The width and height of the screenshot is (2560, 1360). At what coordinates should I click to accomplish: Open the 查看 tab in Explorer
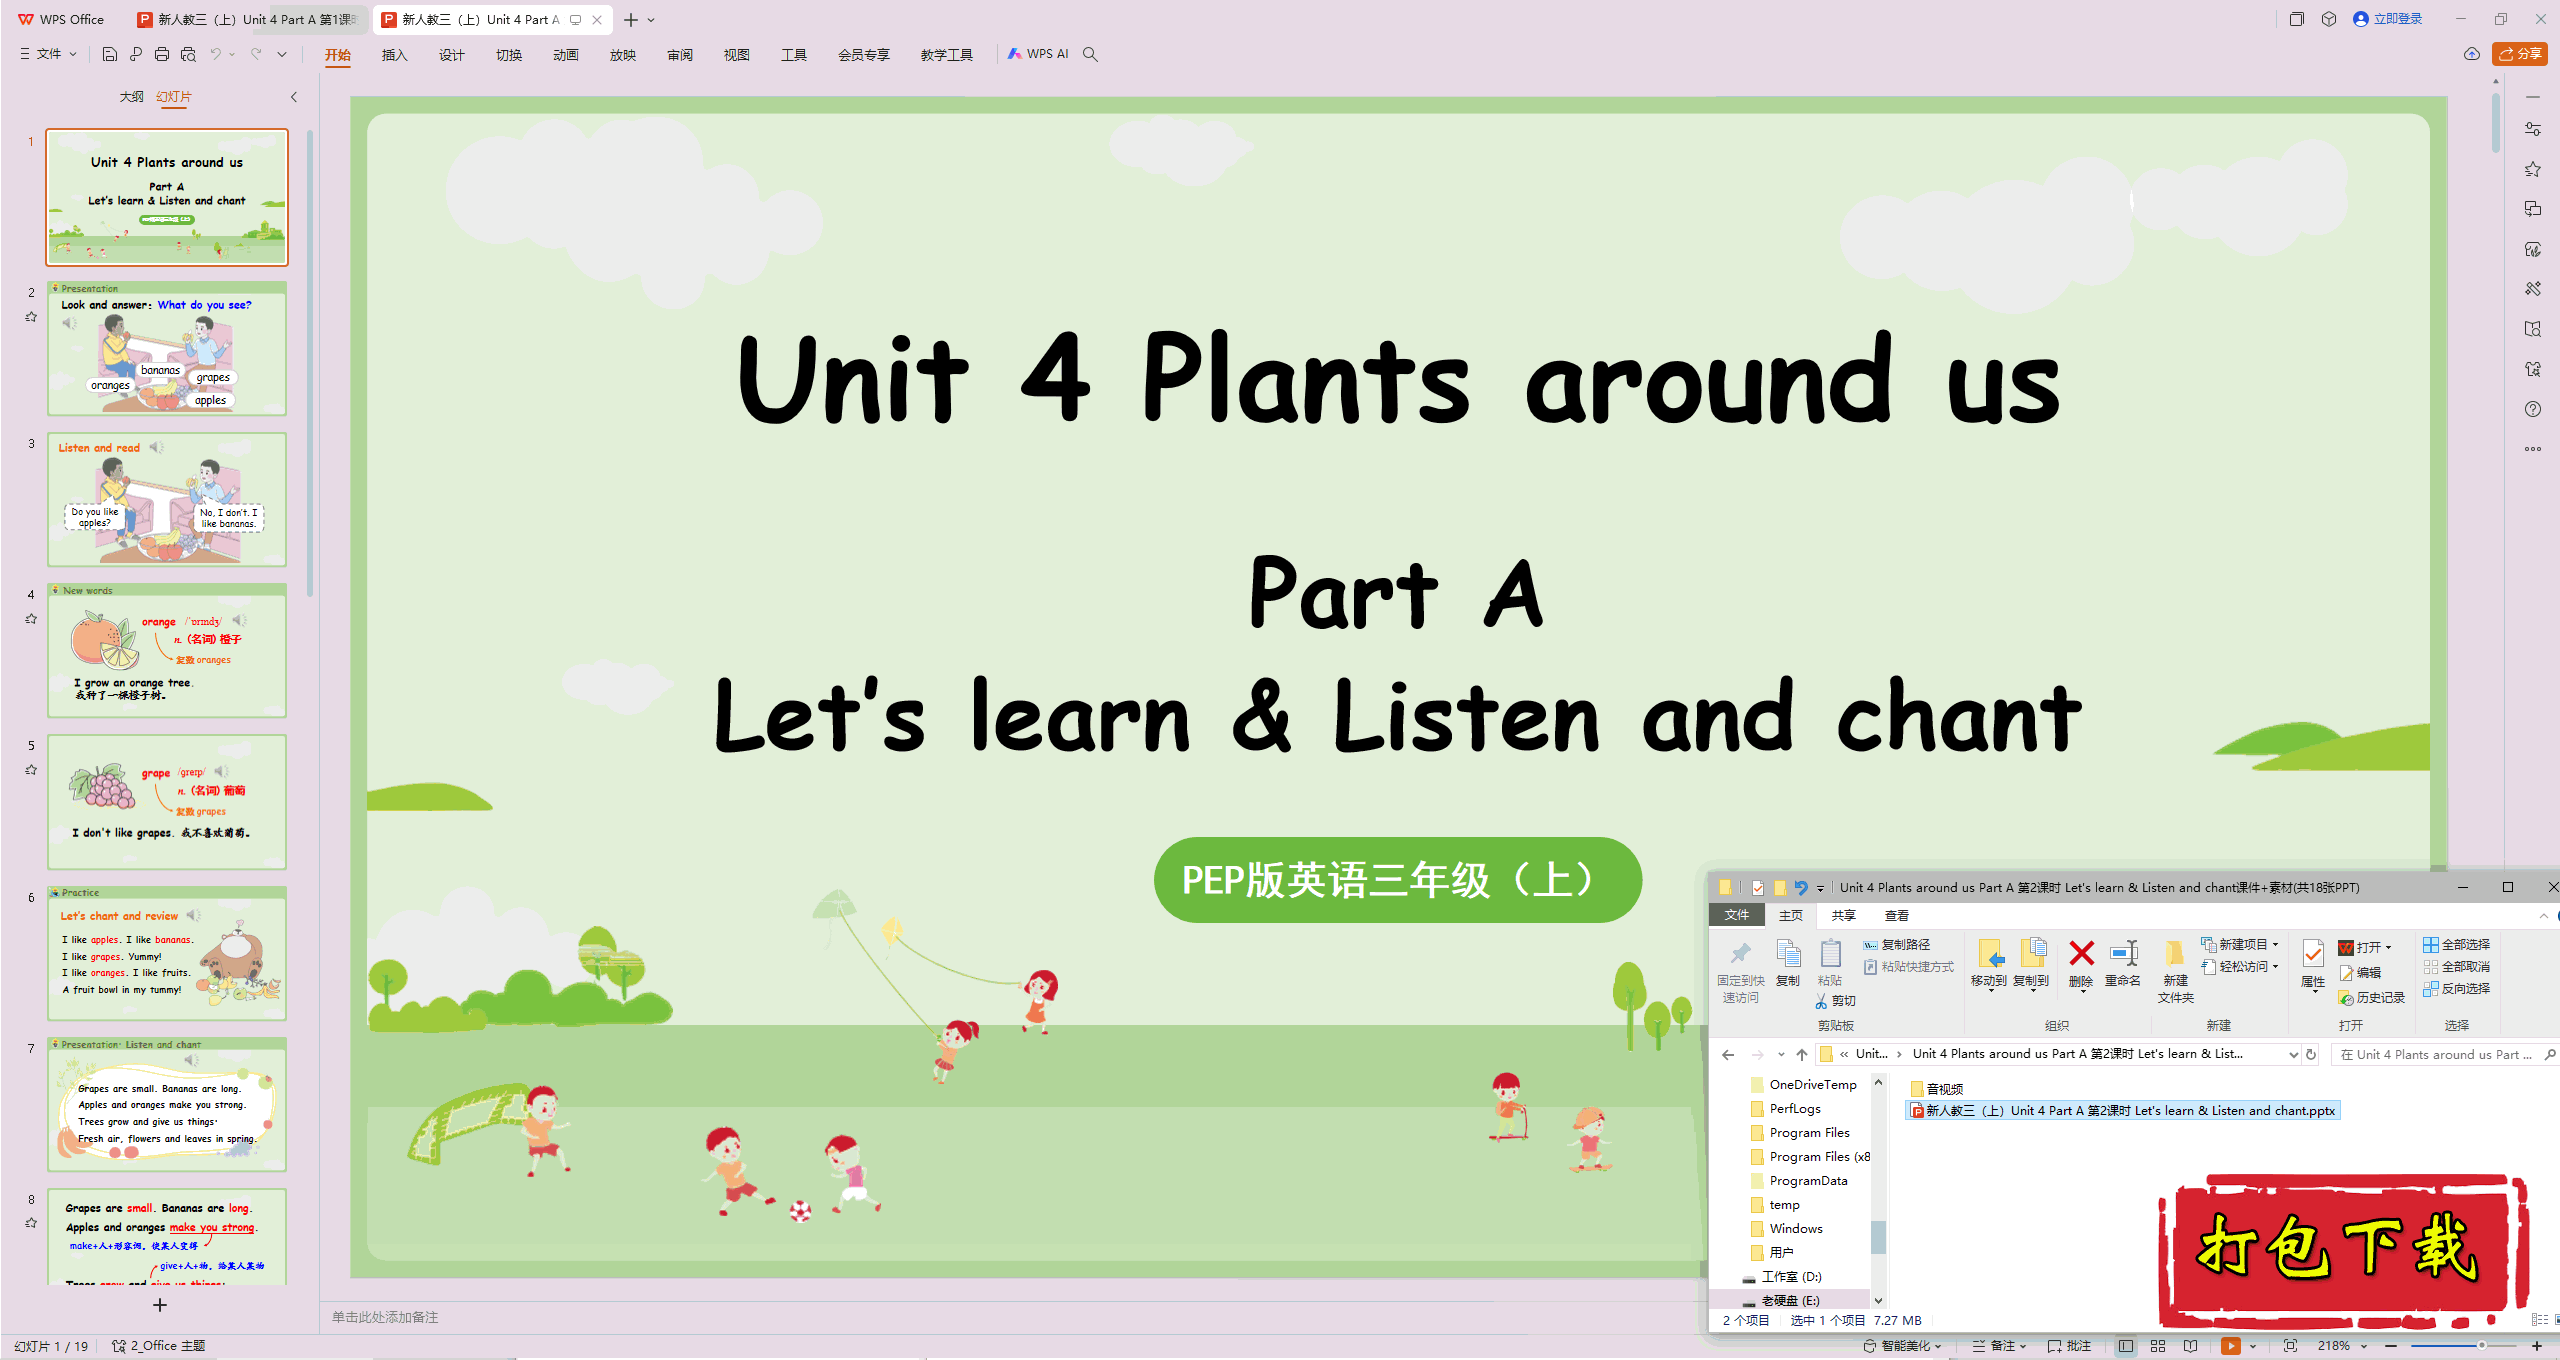[1896, 915]
